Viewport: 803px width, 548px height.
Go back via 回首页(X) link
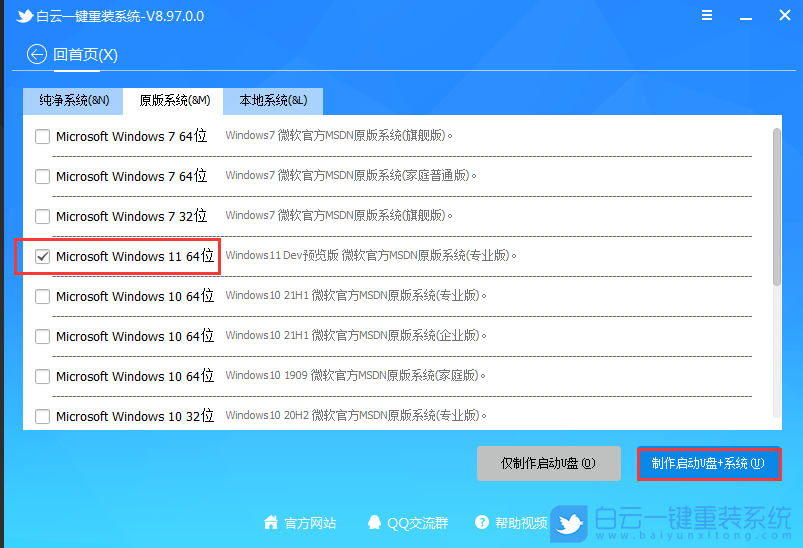click(x=85, y=55)
